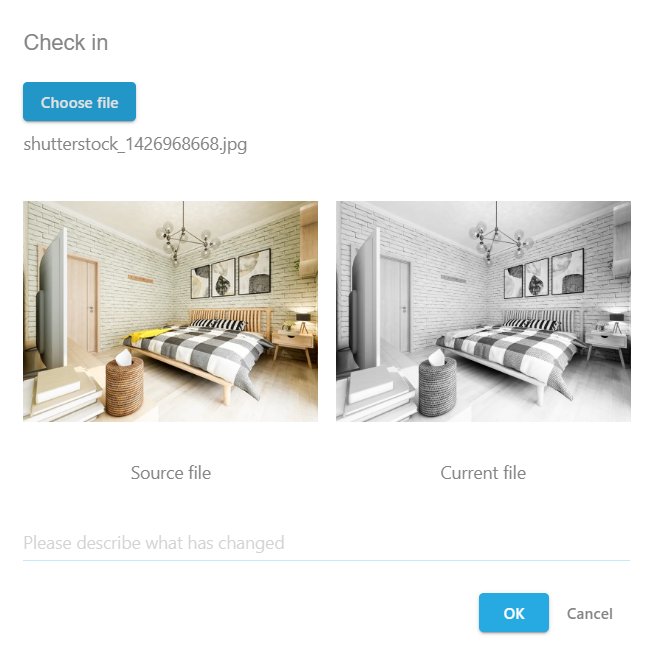655x653 pixels.
Task: Click the image above the Current file label
Action: 483,311
